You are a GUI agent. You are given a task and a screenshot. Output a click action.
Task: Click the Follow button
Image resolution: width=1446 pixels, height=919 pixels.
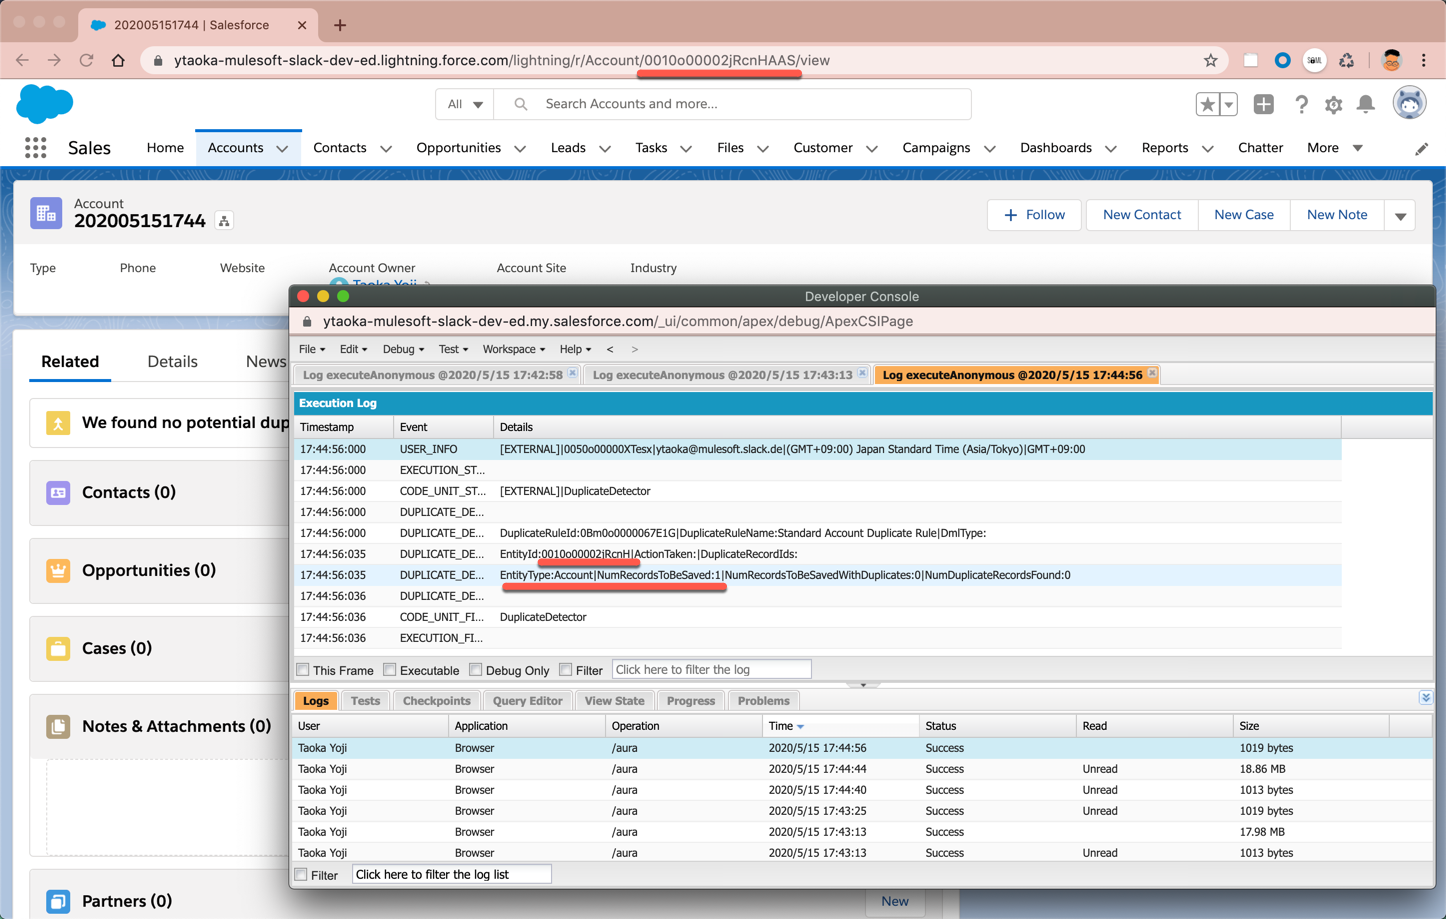(x=1034, y=215)
